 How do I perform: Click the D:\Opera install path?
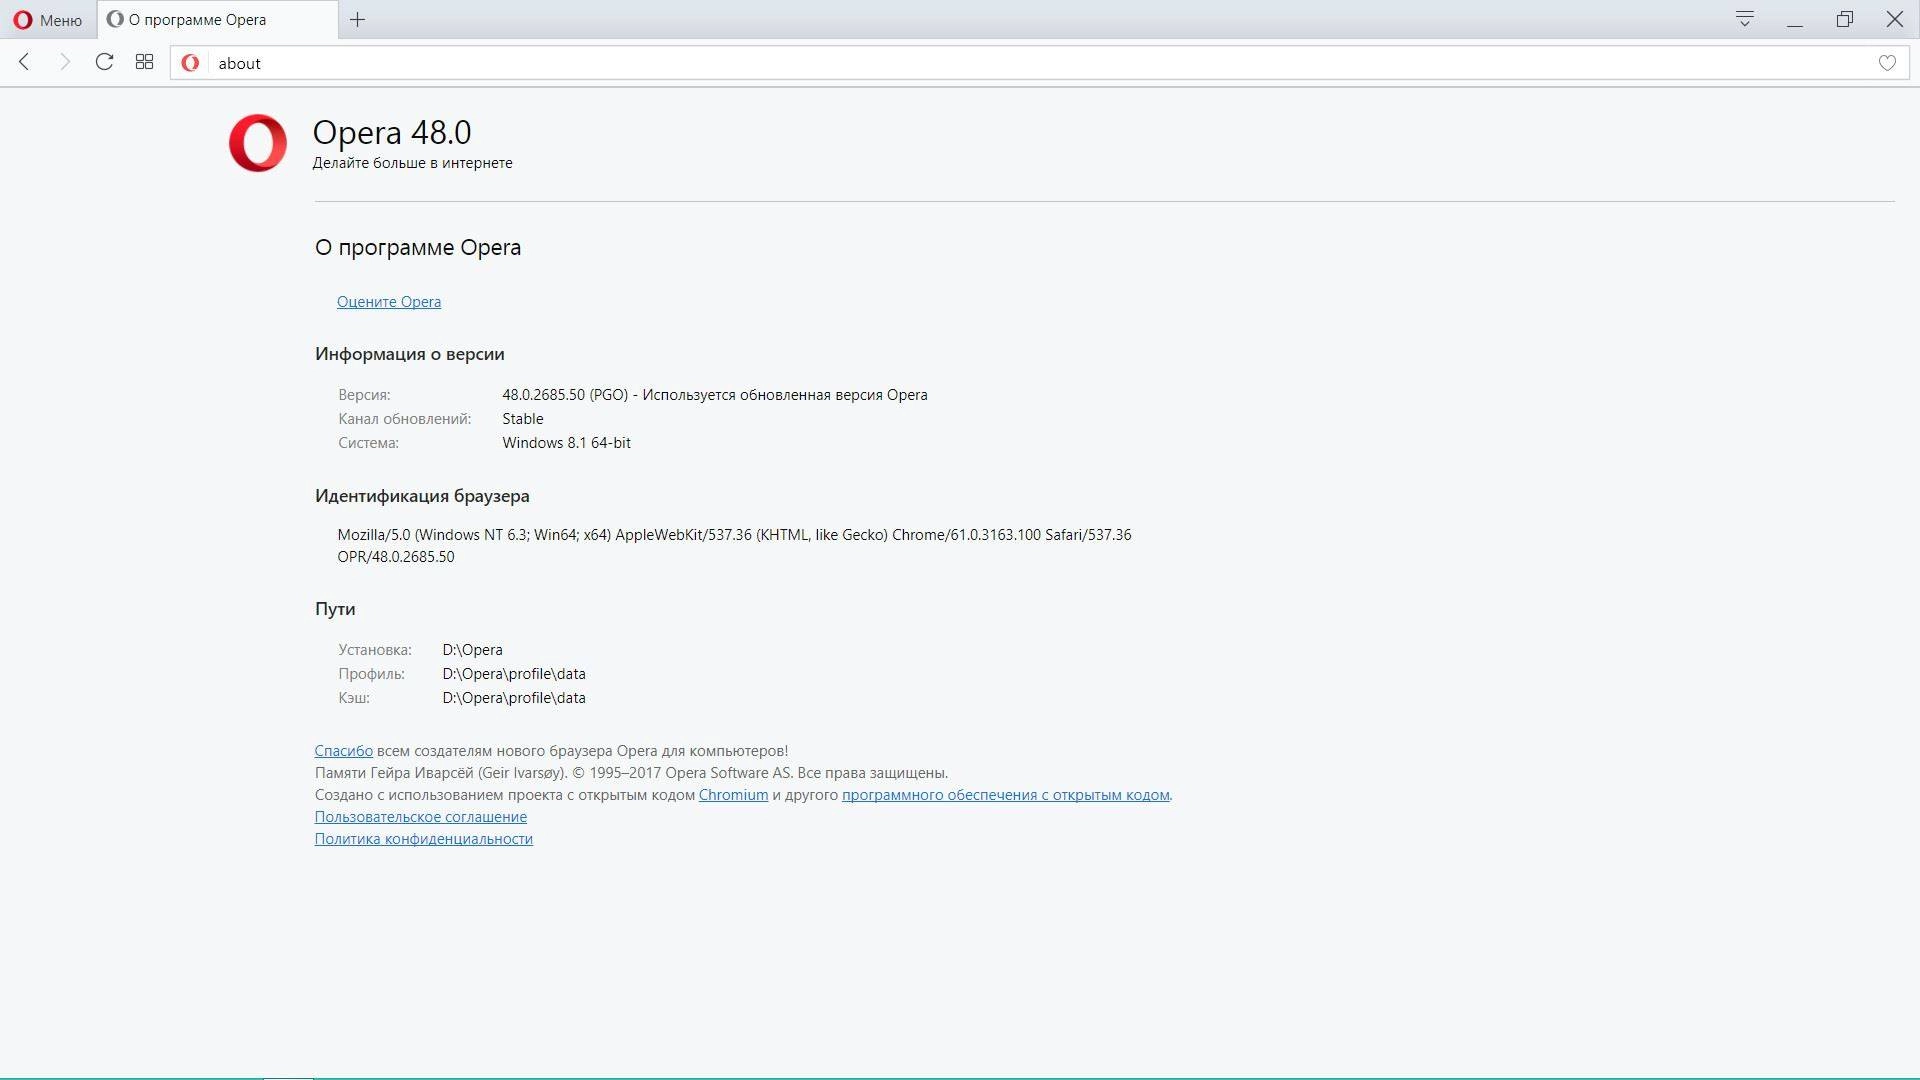click(472, 650)
